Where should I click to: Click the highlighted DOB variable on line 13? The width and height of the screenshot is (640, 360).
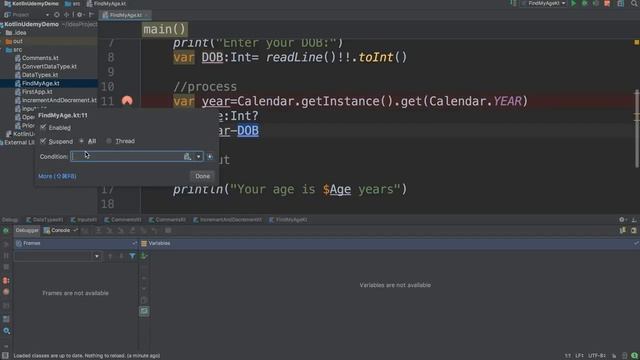pos(248,131)
